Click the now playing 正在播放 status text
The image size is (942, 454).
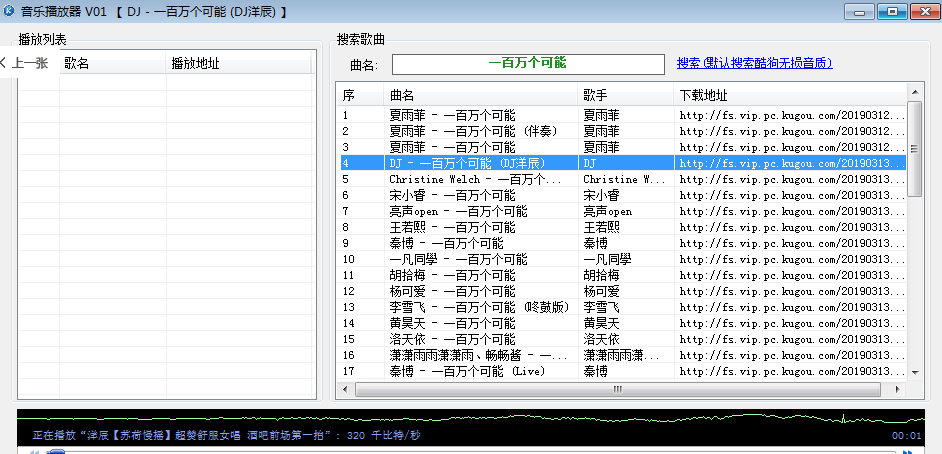228,435
